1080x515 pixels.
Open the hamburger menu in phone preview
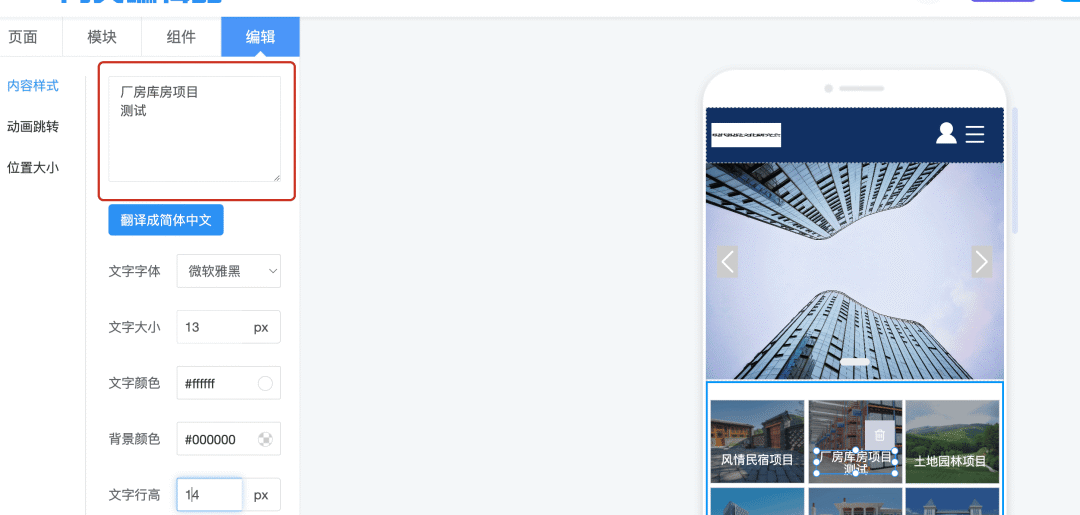[975, 134]
